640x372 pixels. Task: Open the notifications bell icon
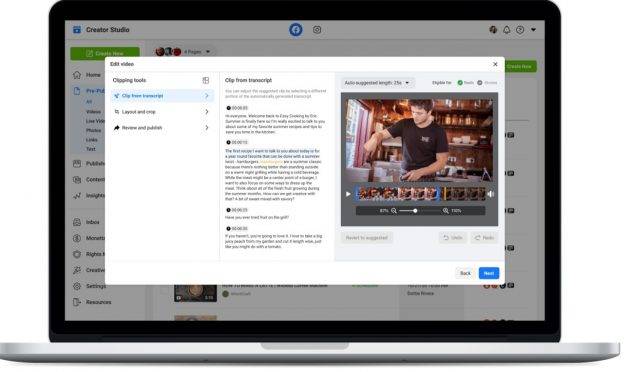507,30
